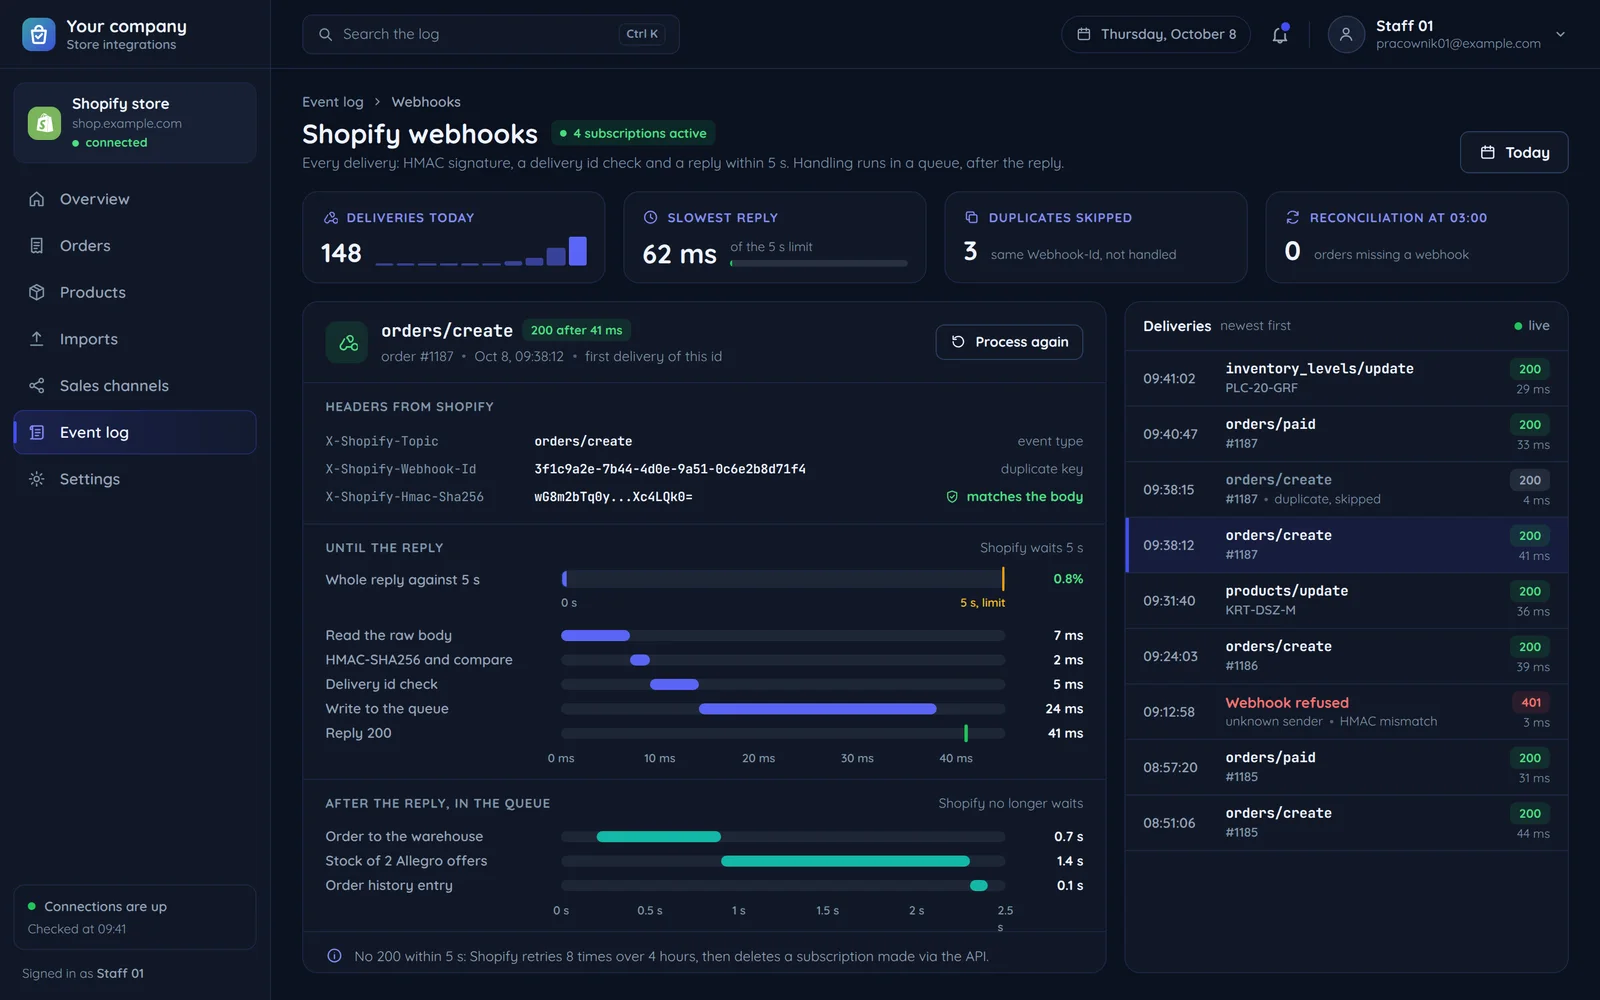Select the 08:57:20 orders/paid #1185 delivery
The height and width of the screenshot is (1000, 1600).
(1346, 767)
